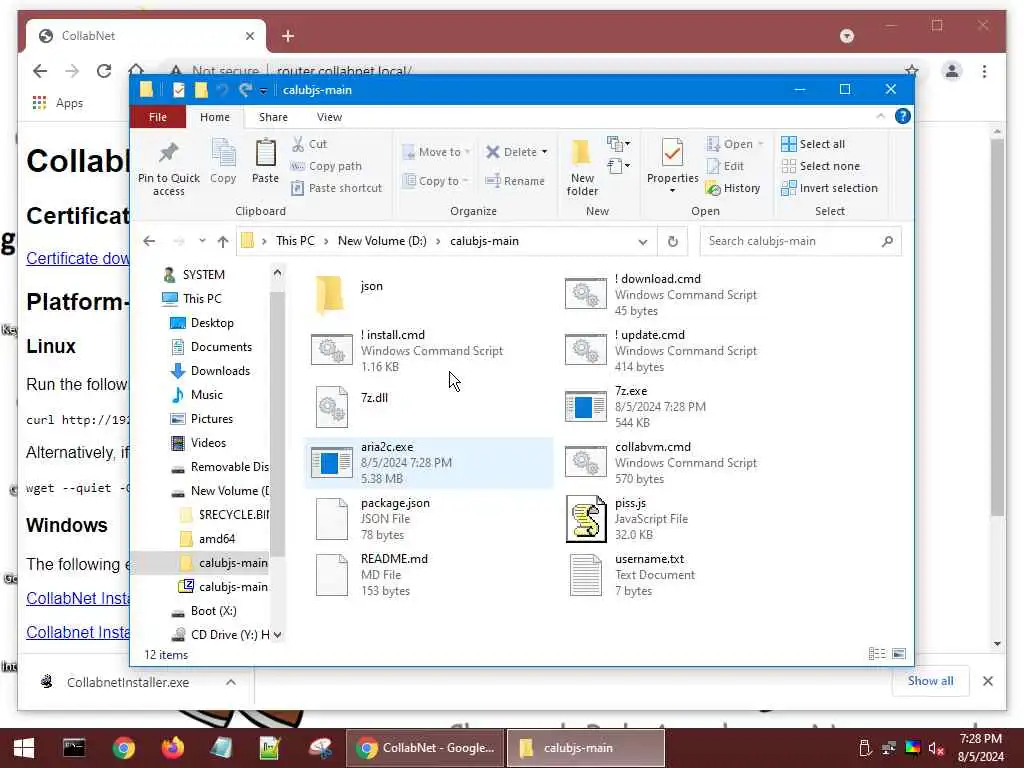Open Properties from ribbon
Screen dimensions: 1024x768
[673, 166]
